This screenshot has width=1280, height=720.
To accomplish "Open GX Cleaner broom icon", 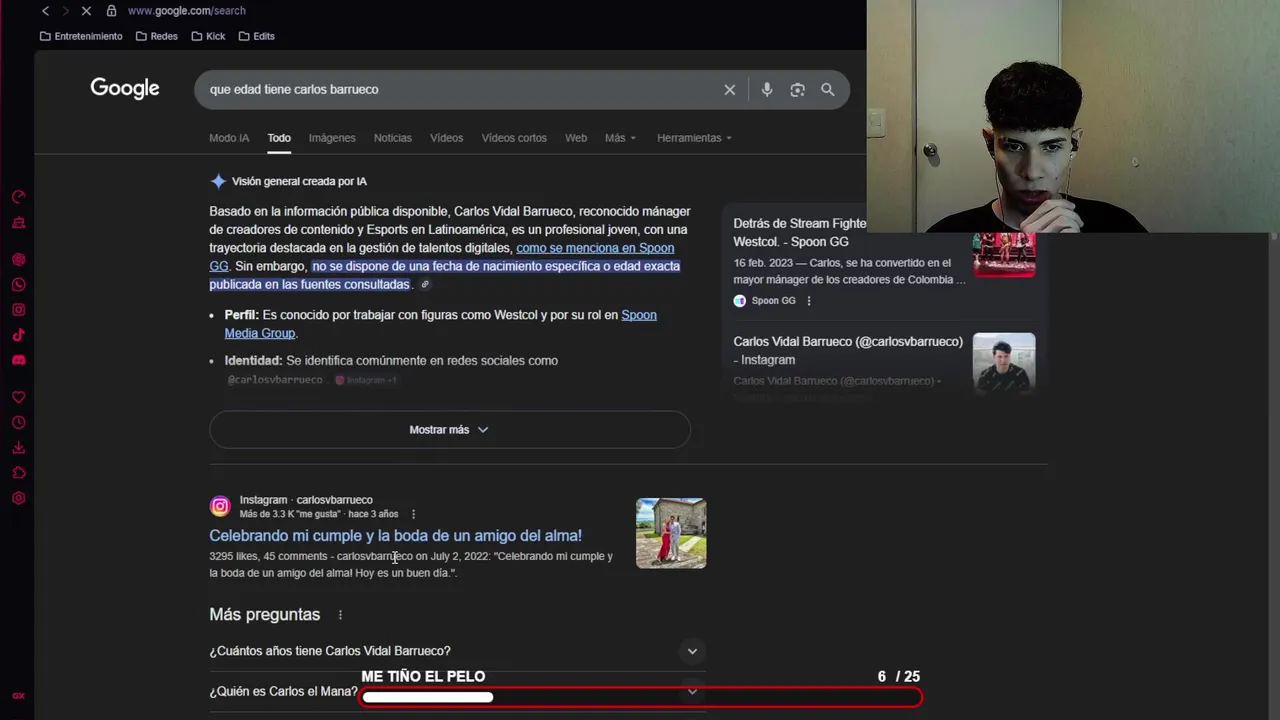I will pyautogui.click(x=18, y=223).
